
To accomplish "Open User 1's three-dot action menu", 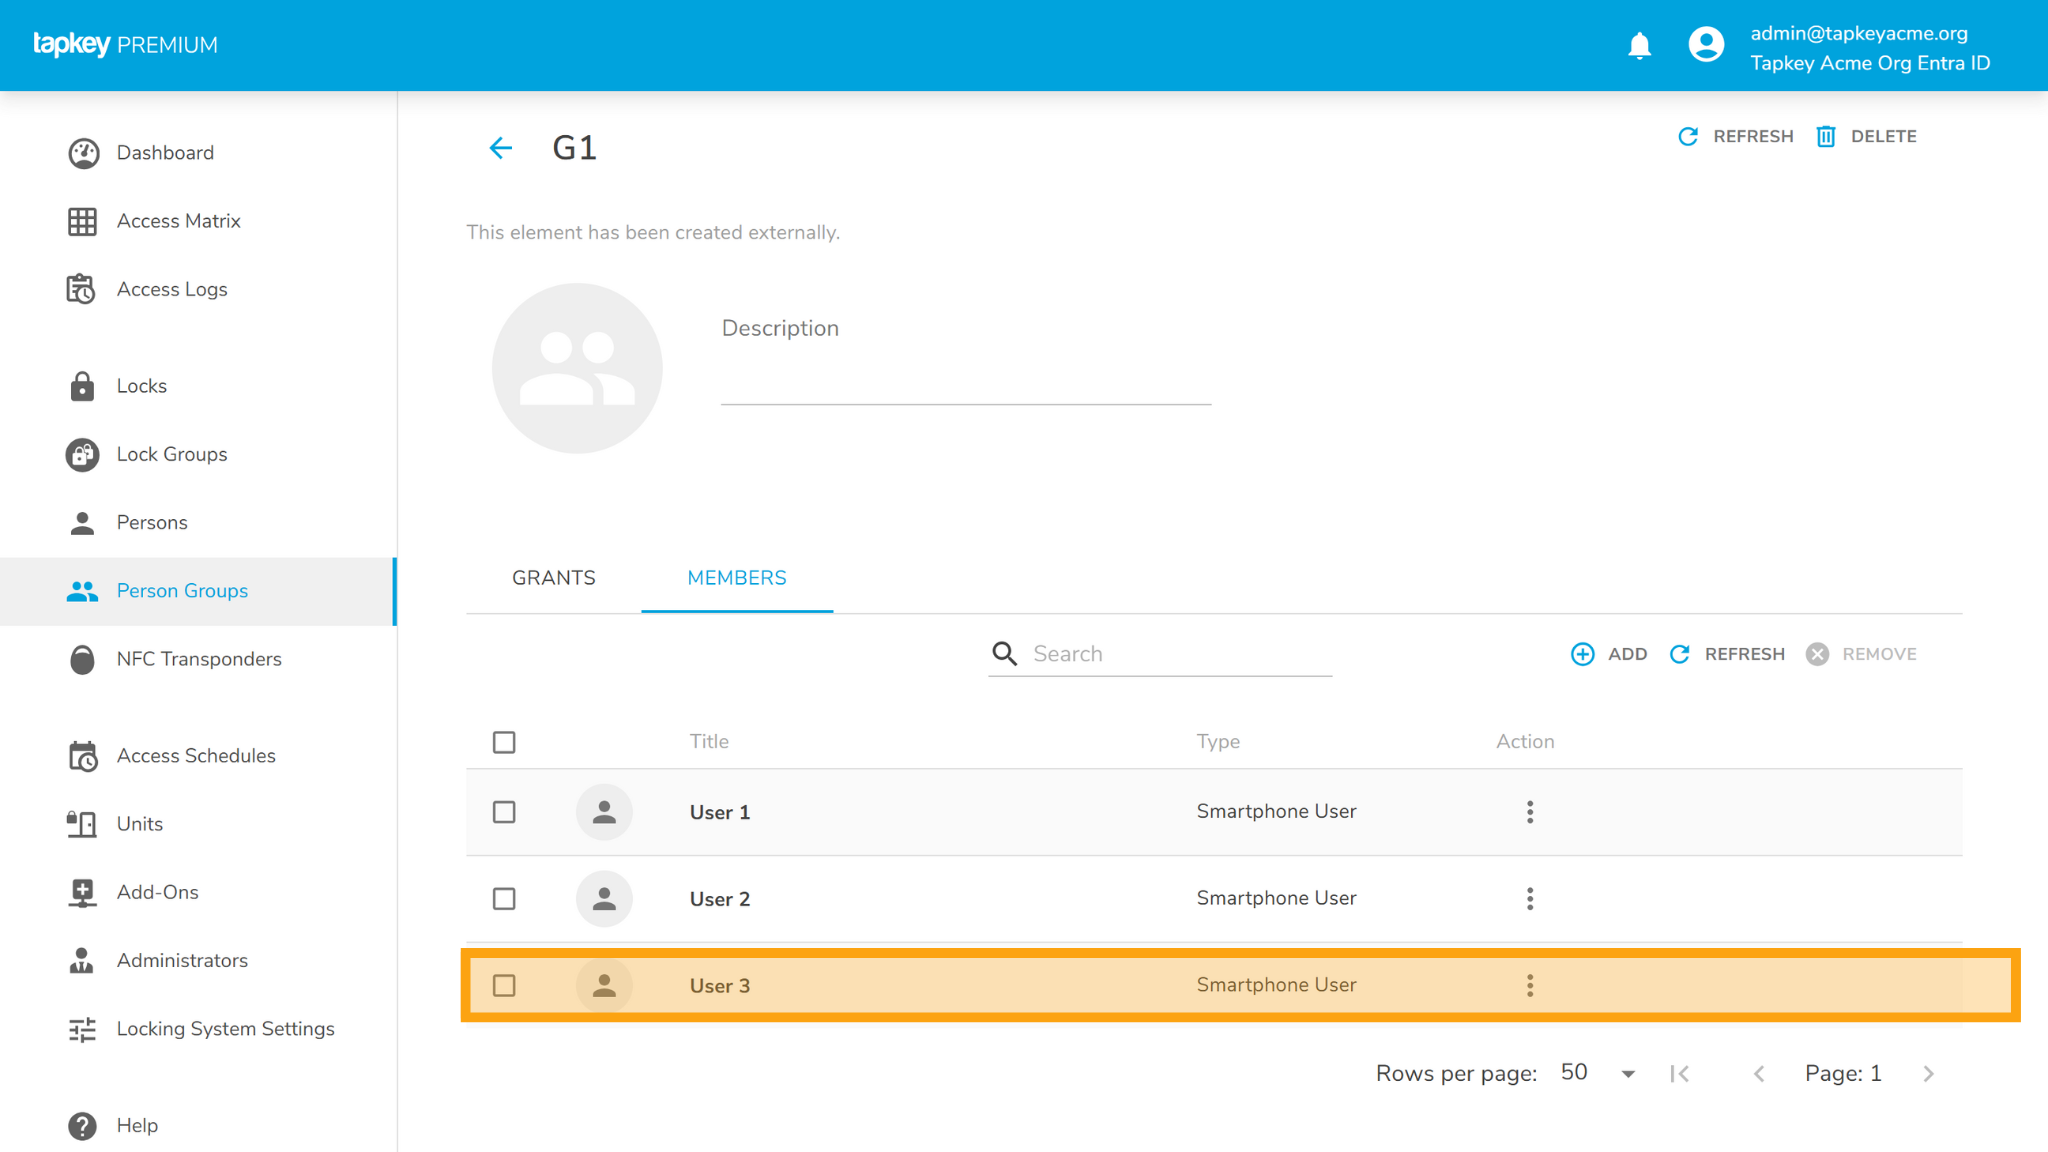I will coord(1529,812).
